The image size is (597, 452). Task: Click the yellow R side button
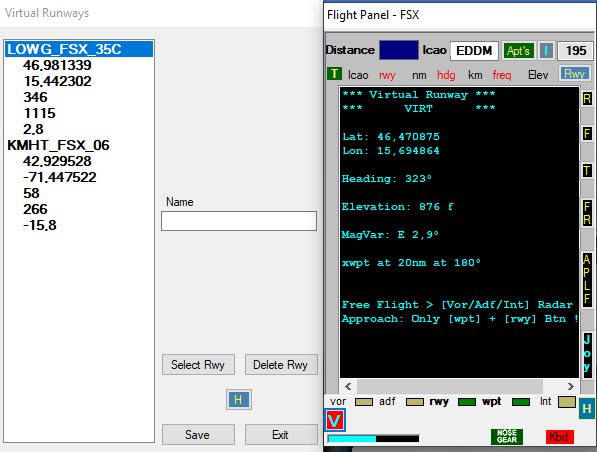[x=587, y=99]
